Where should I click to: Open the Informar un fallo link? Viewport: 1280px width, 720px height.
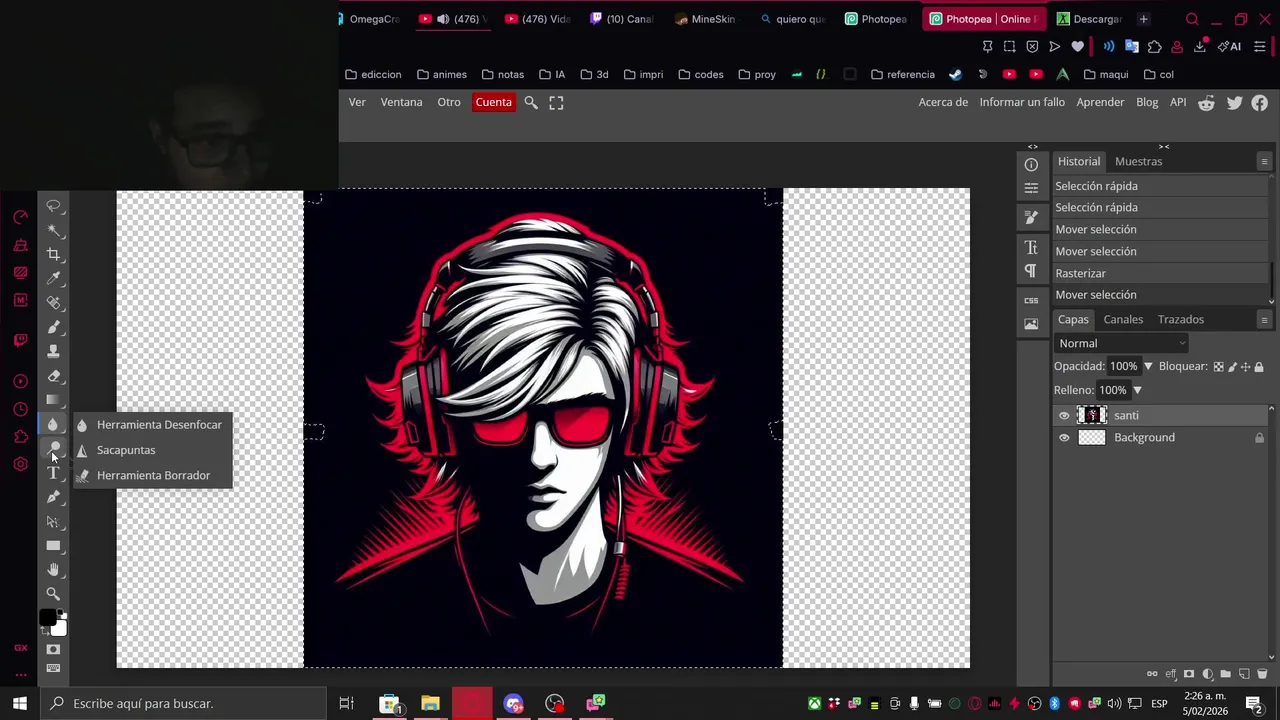click(x=1022, y=102)
